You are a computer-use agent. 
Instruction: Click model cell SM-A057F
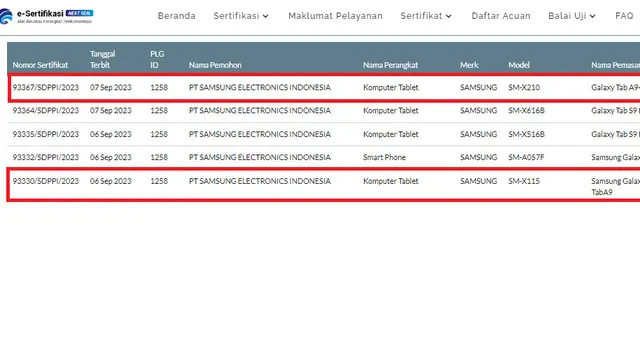click(x=526, y=157)
